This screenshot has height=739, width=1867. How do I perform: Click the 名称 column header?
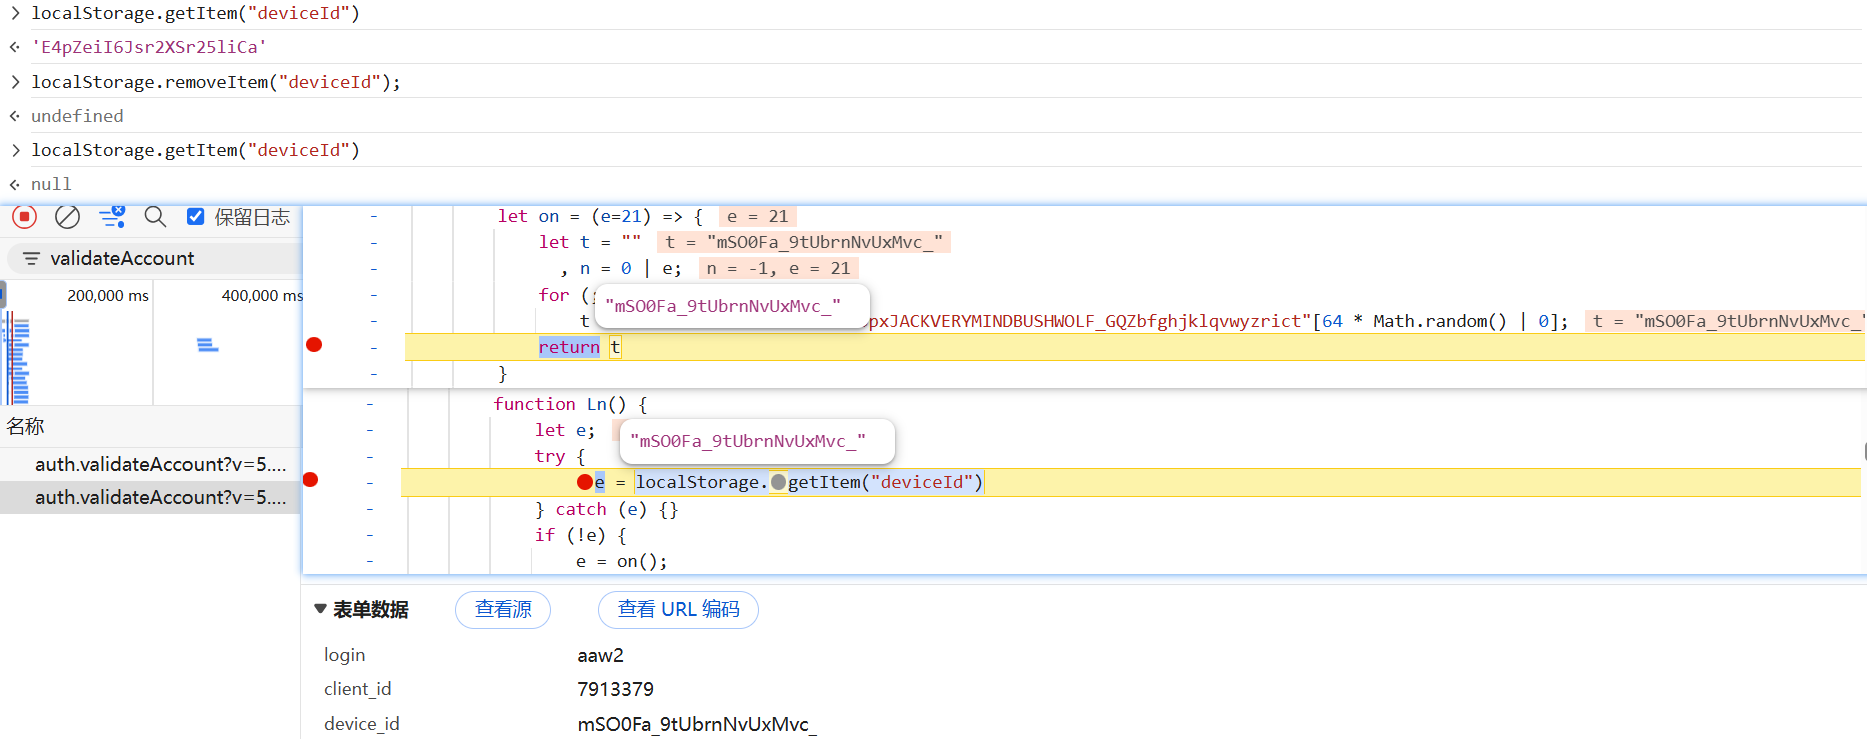click(26, 427)
